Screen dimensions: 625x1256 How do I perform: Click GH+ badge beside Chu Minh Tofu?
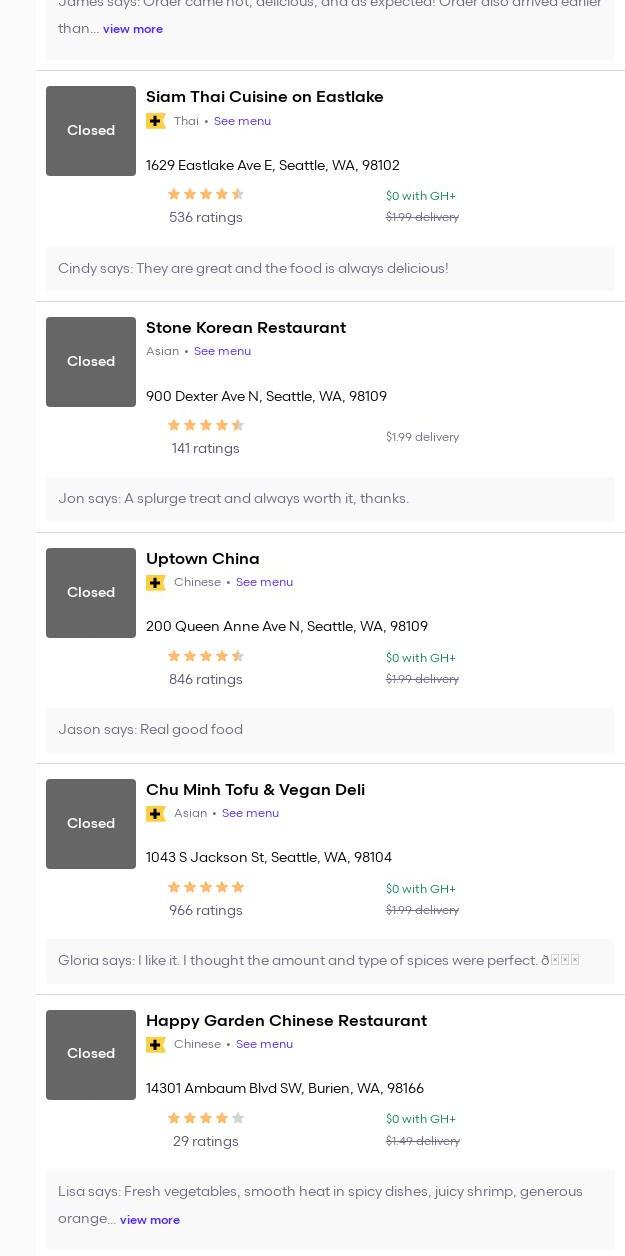[x=156, y=814]
